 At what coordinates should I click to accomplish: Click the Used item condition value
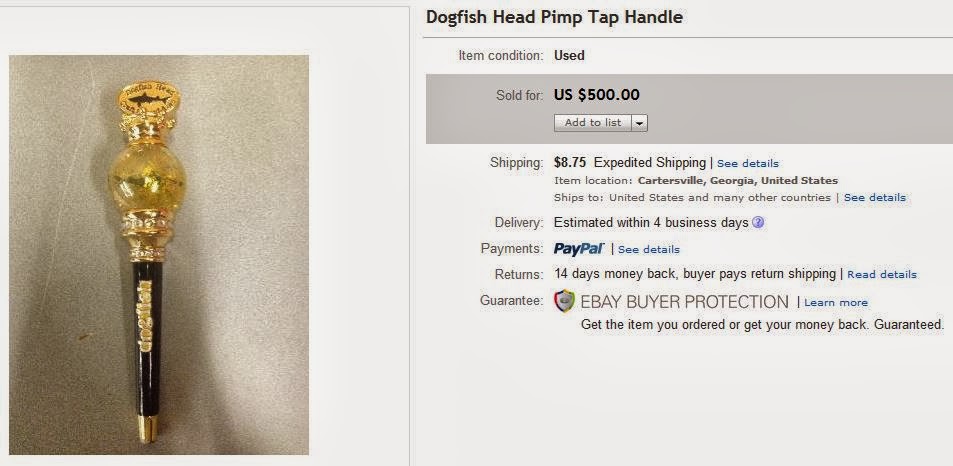569,55
